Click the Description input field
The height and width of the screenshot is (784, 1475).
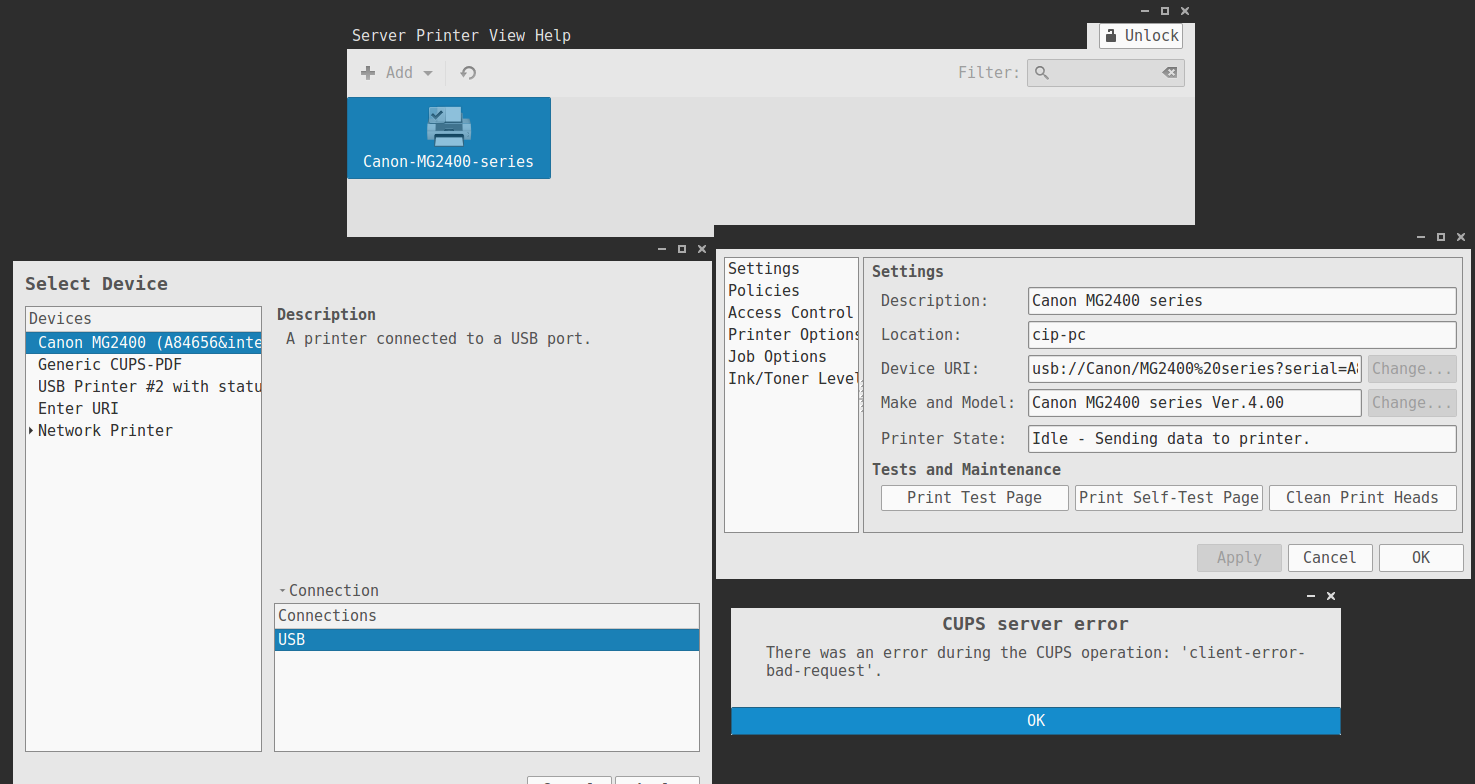tap(1242, 300)
